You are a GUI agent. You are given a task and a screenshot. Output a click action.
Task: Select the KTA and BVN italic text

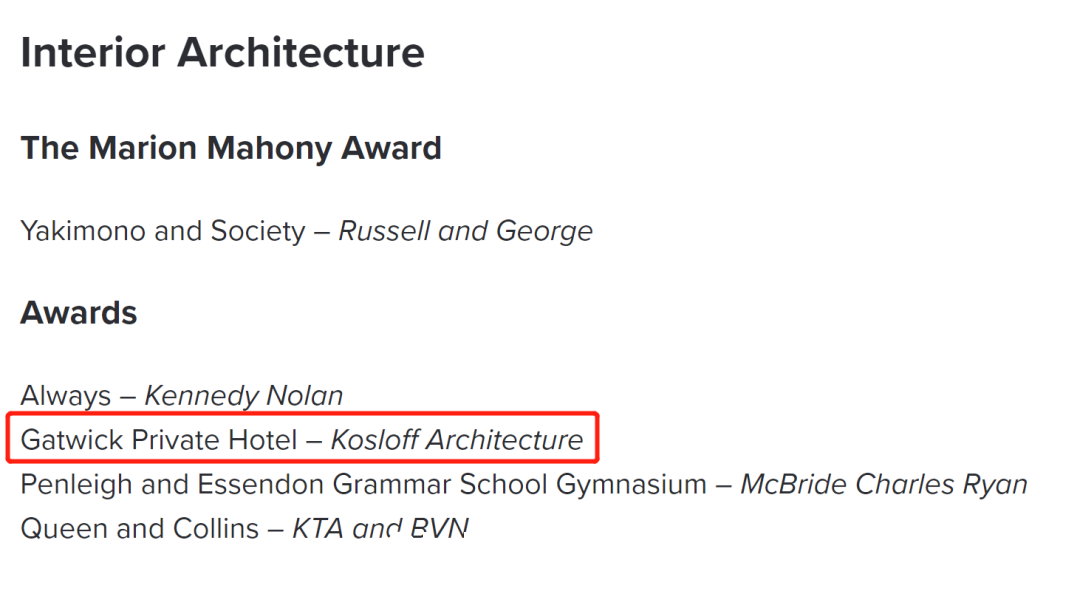click(x=381, y=529)
